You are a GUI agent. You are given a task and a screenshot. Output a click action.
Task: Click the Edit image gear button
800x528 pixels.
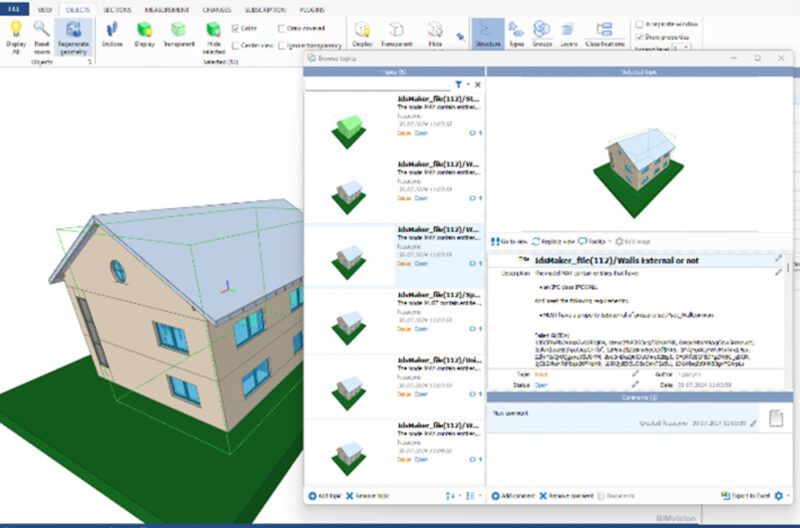coord(633,241)
